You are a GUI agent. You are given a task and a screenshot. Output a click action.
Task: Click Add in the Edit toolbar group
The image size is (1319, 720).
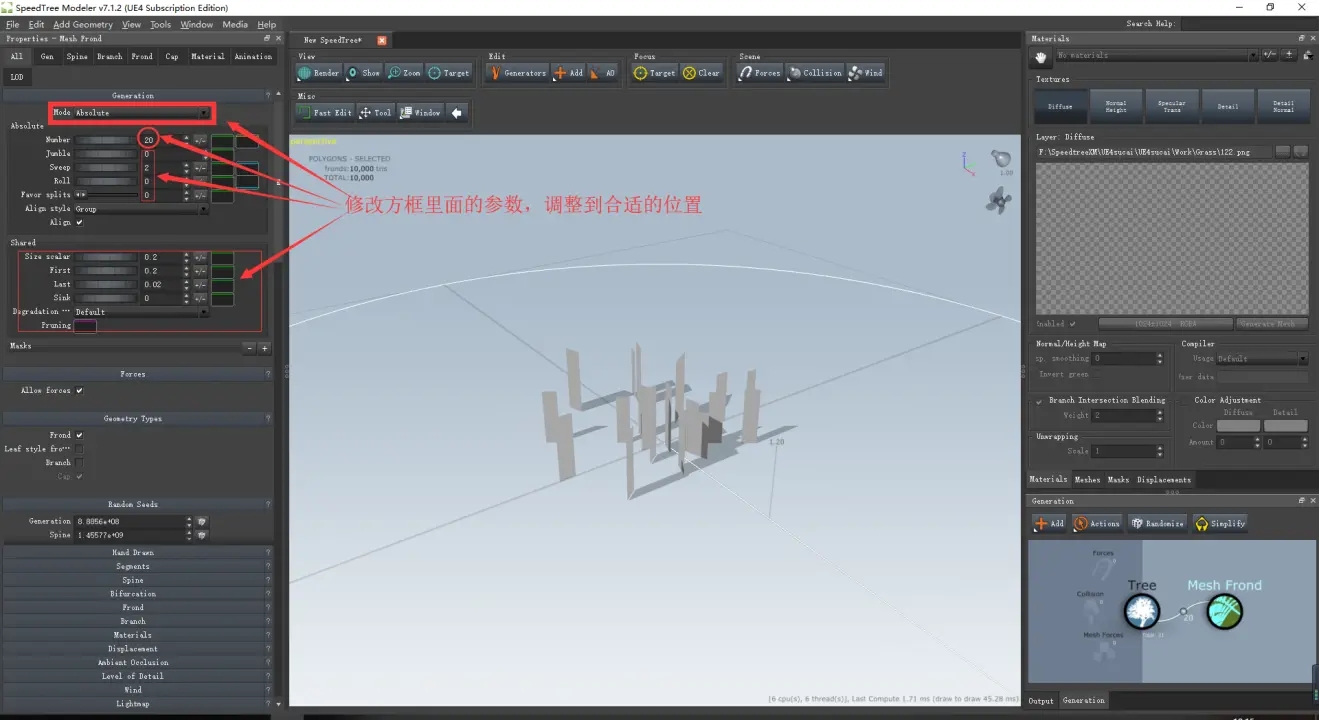(569, 73)
